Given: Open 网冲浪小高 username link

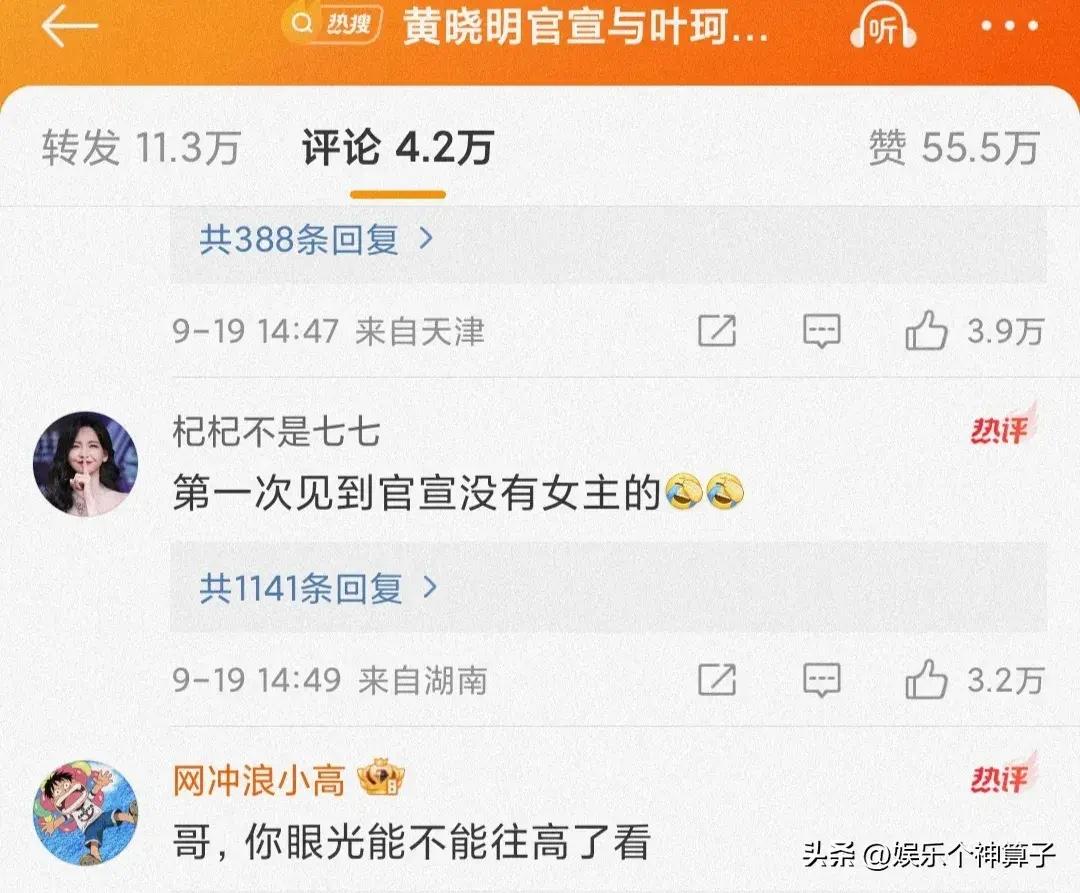Looking at the screenshot, I should (x=258, y=781).
